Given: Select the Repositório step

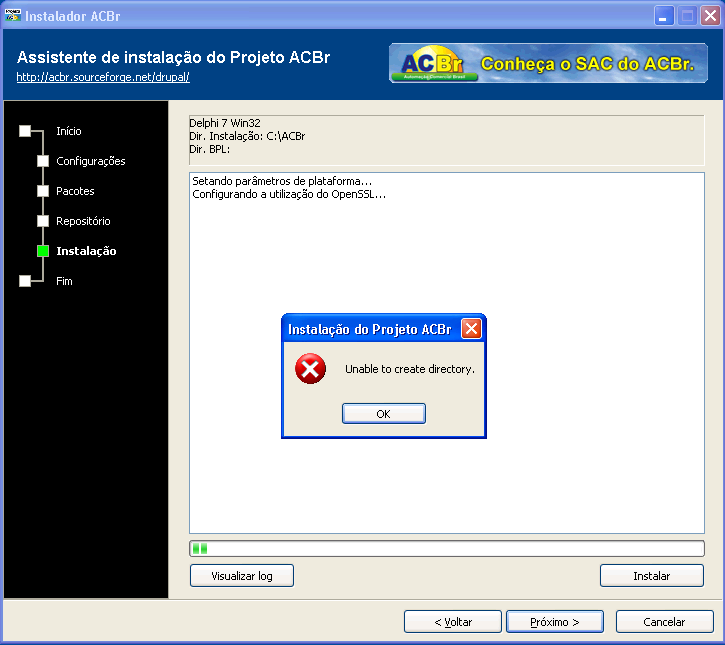Looking at the screenshot, I should pyautogui.click(x=83, y=221).
